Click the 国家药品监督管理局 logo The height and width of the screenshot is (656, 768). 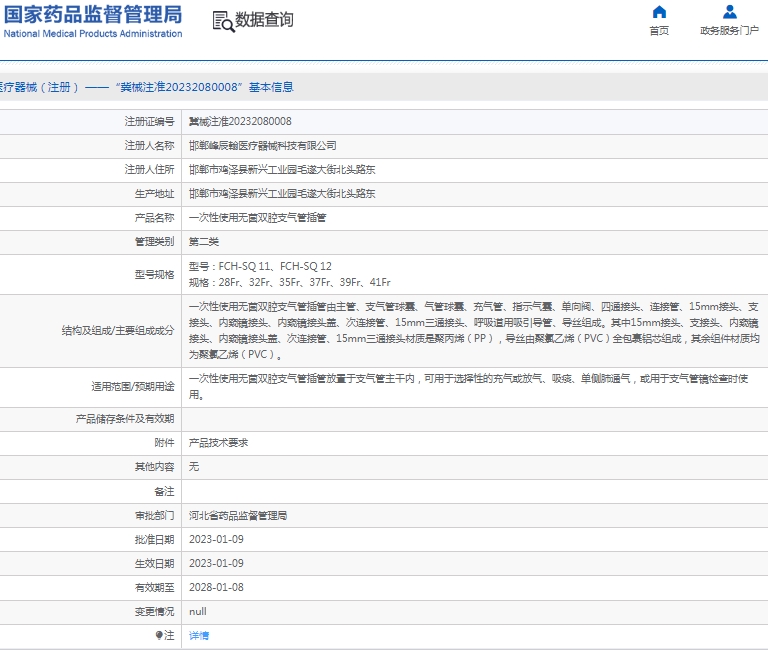pyautogui.click(x=92, y=14)
